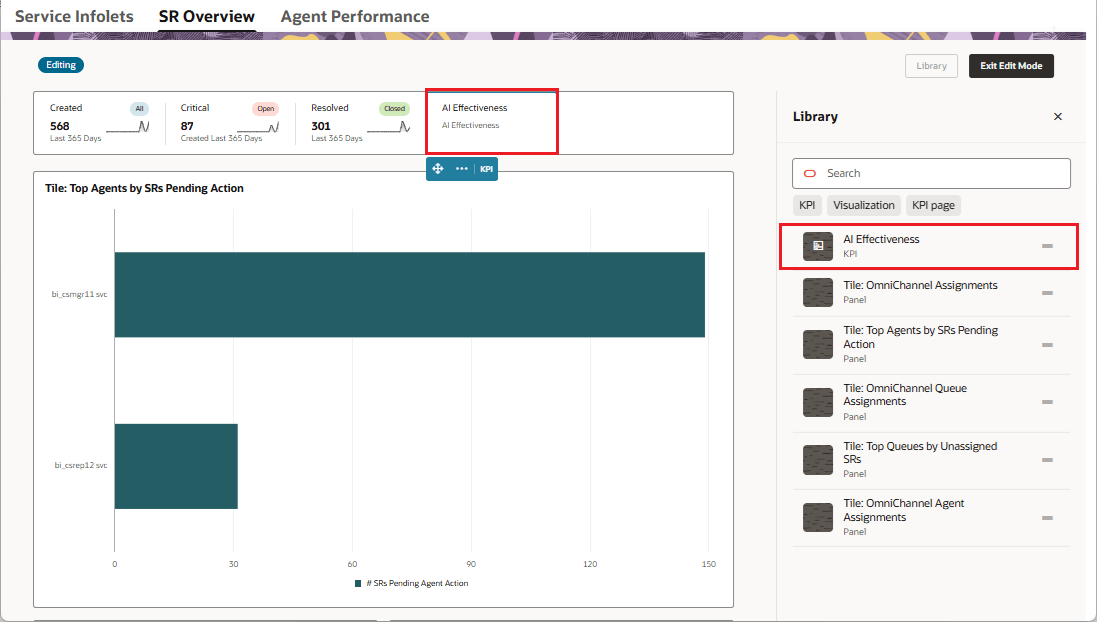Click the KPI label on tile toolbar

point(486,169)
